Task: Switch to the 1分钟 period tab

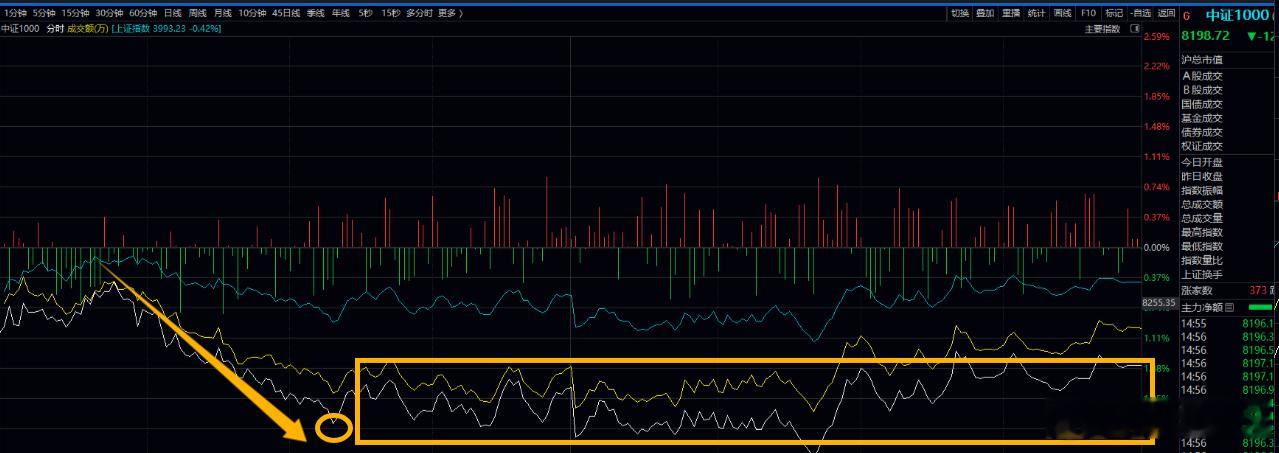Action: tap(15, 13)
